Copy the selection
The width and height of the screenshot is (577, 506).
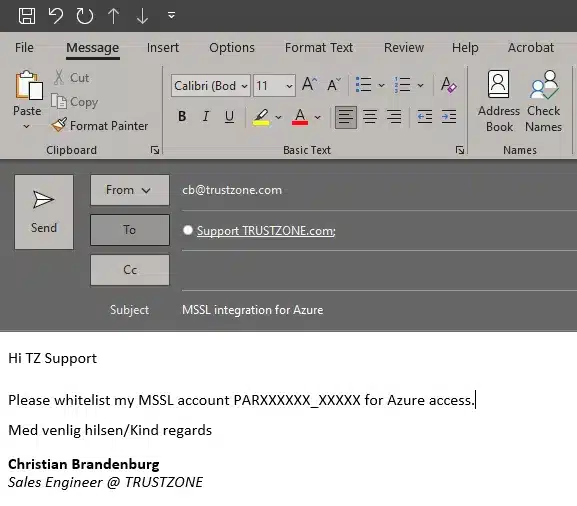74,102
